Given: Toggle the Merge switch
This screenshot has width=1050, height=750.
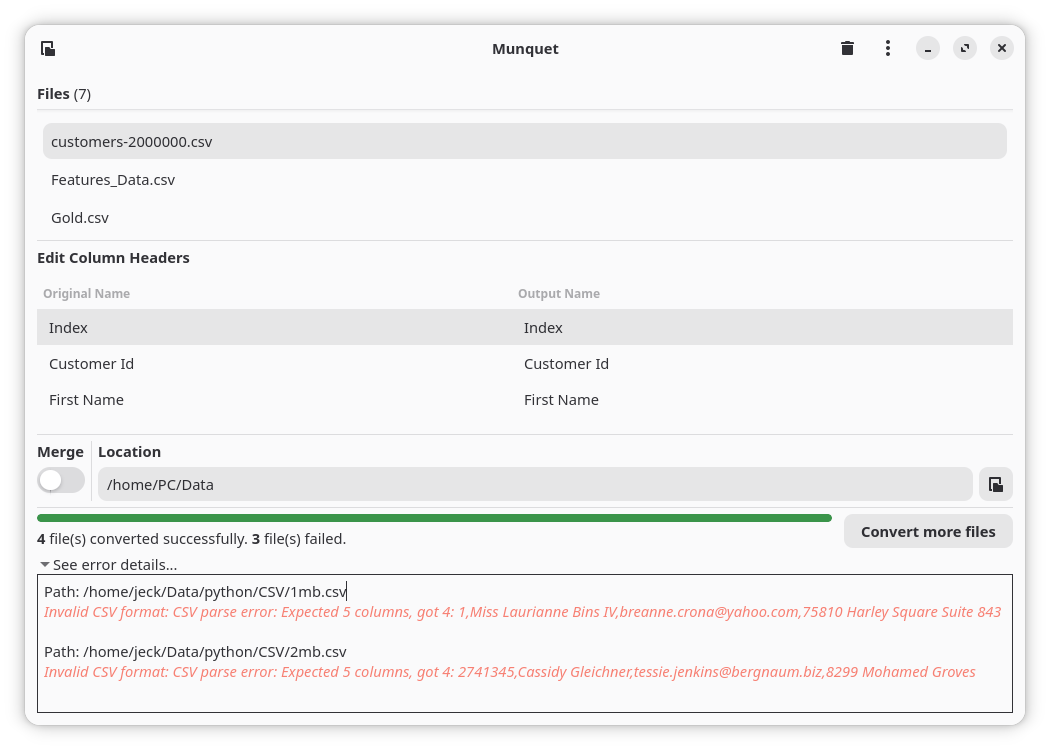Looking at the screenshot, I should (x=61, y=480).
